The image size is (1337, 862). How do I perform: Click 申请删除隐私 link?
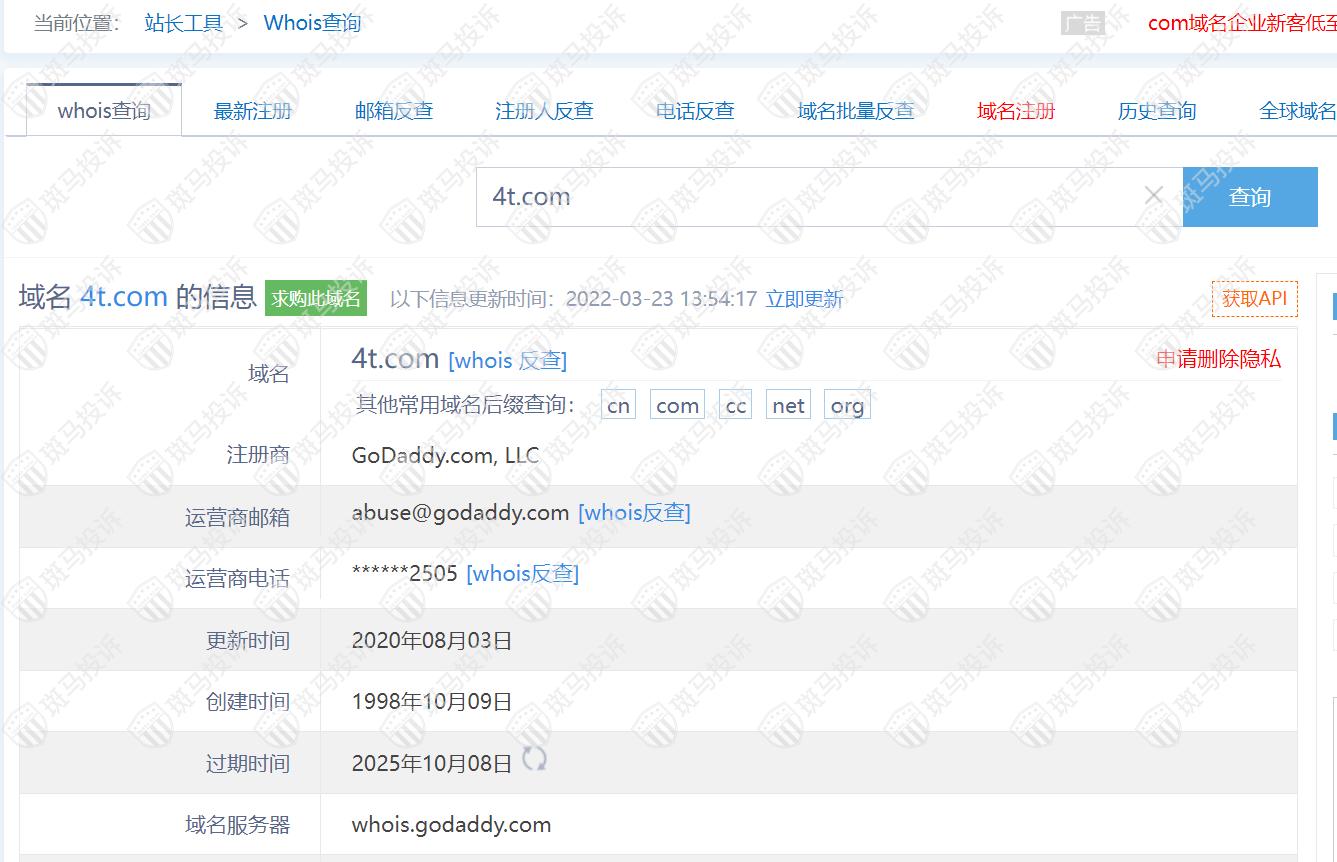(x=1218, y=359)
